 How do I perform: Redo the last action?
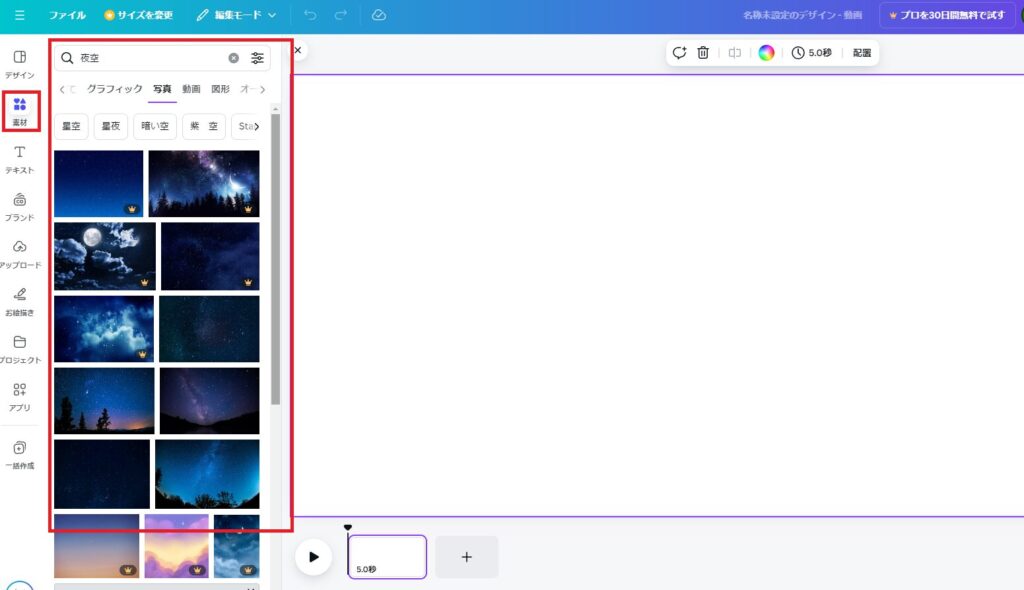click(340, 15)
